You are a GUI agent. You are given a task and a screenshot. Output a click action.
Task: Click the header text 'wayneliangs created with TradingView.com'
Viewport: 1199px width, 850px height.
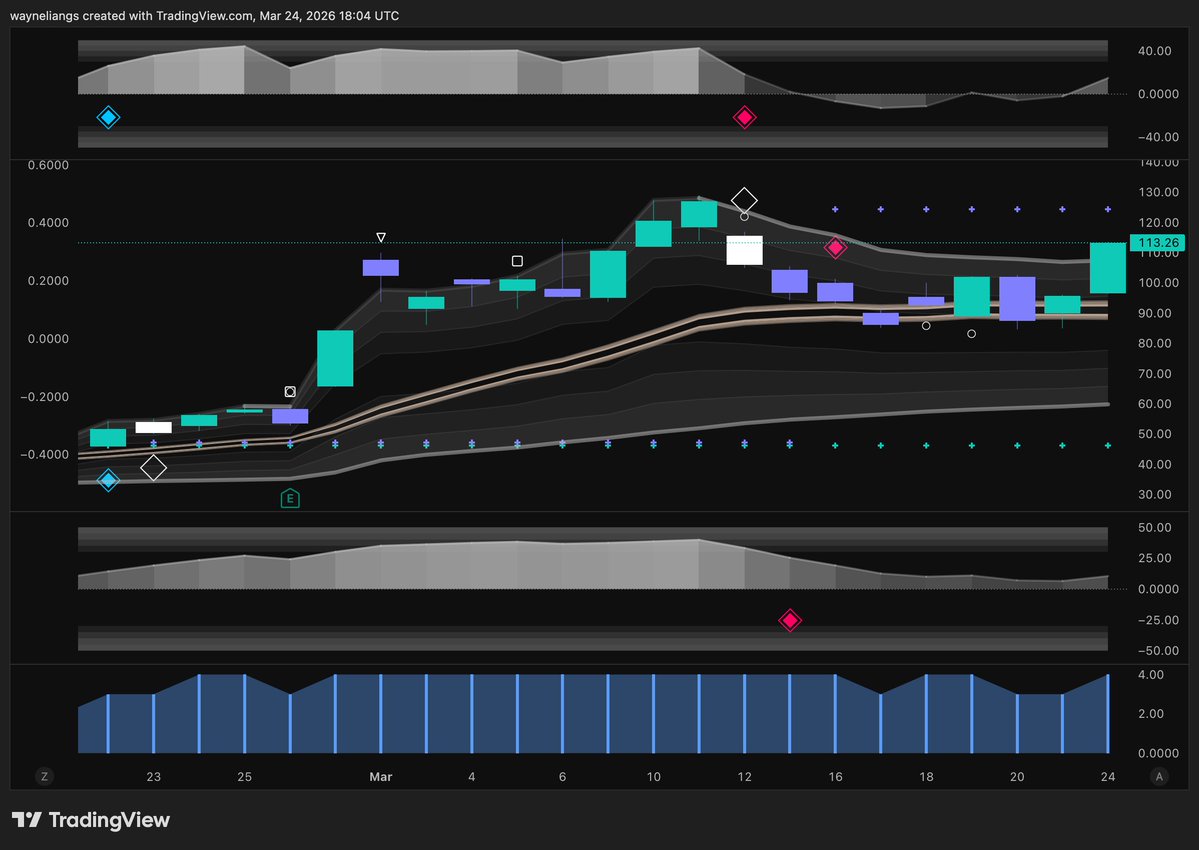[131, 15]
